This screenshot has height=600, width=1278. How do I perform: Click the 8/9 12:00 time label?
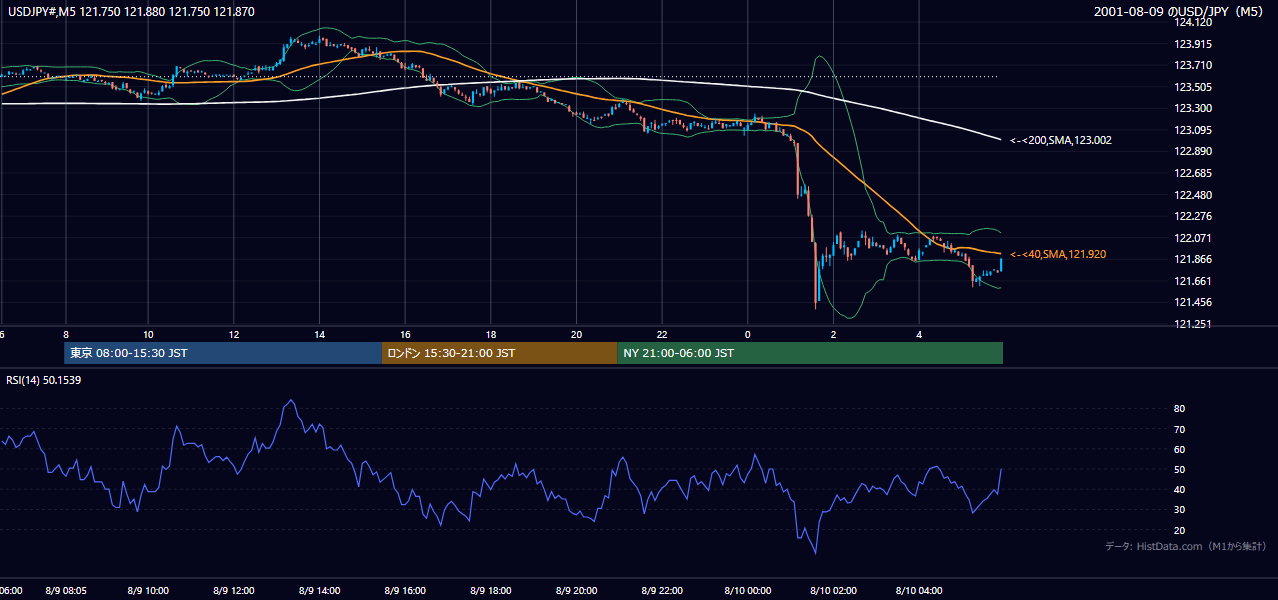click(x=235, y=590)
